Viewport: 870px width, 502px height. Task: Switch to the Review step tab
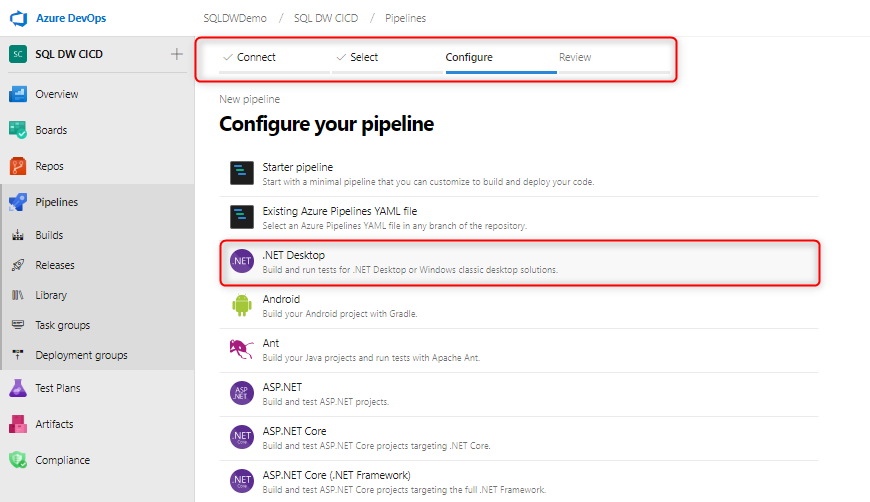[614, 58]
